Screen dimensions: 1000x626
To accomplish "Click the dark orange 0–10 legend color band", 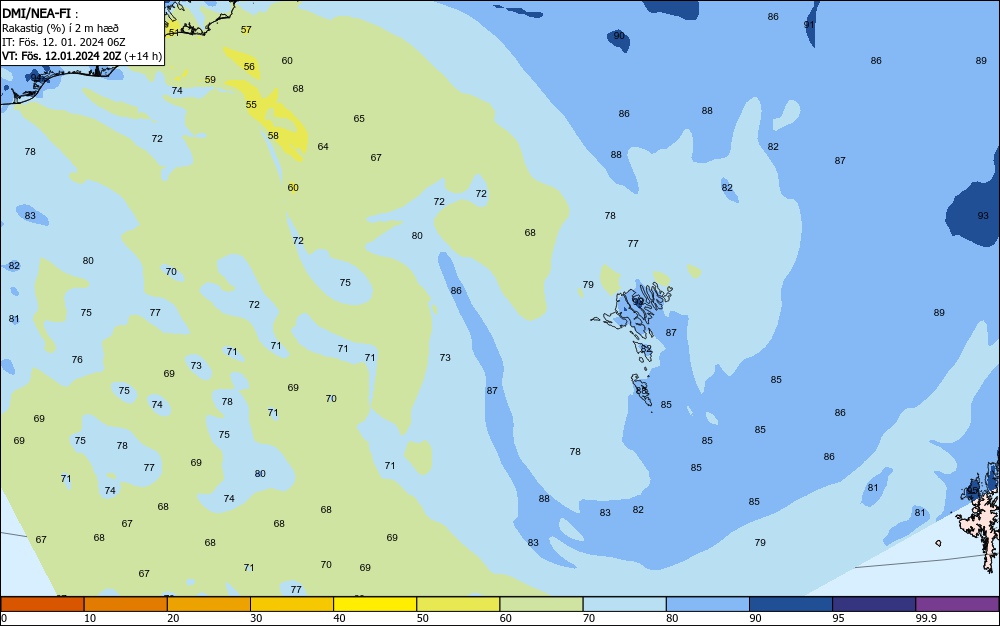I will tap(42, 604).
